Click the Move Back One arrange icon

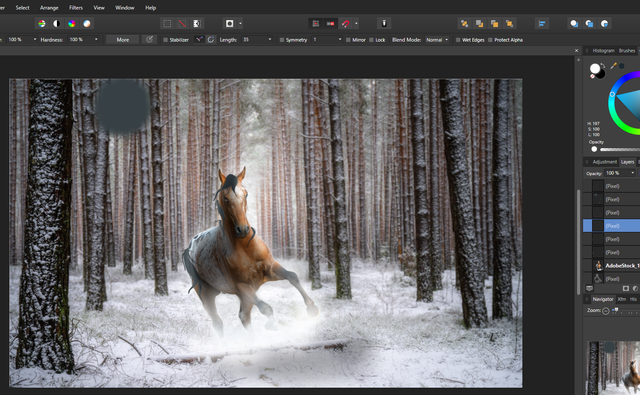[x=480, y=24]
